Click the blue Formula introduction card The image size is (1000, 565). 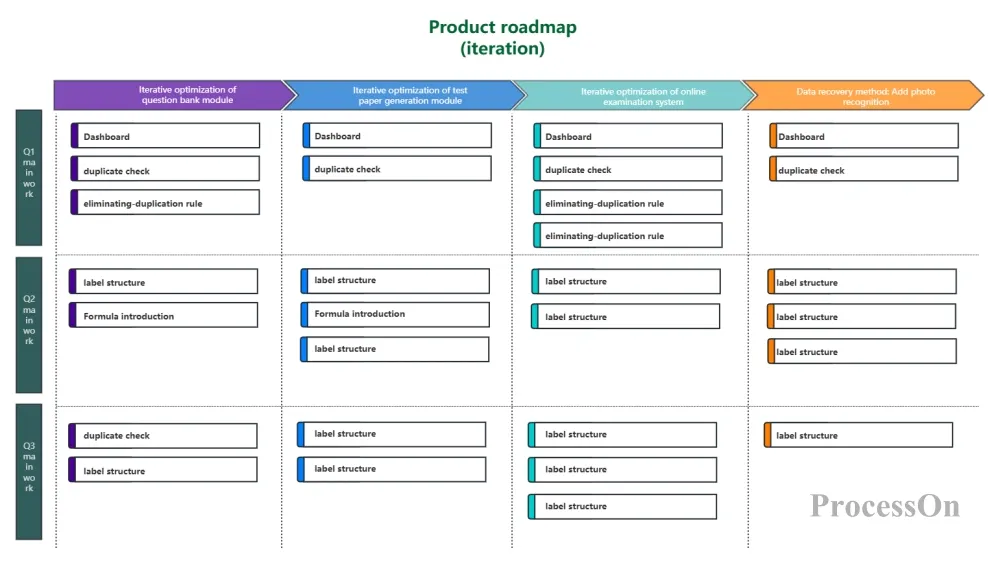(395, 314)
